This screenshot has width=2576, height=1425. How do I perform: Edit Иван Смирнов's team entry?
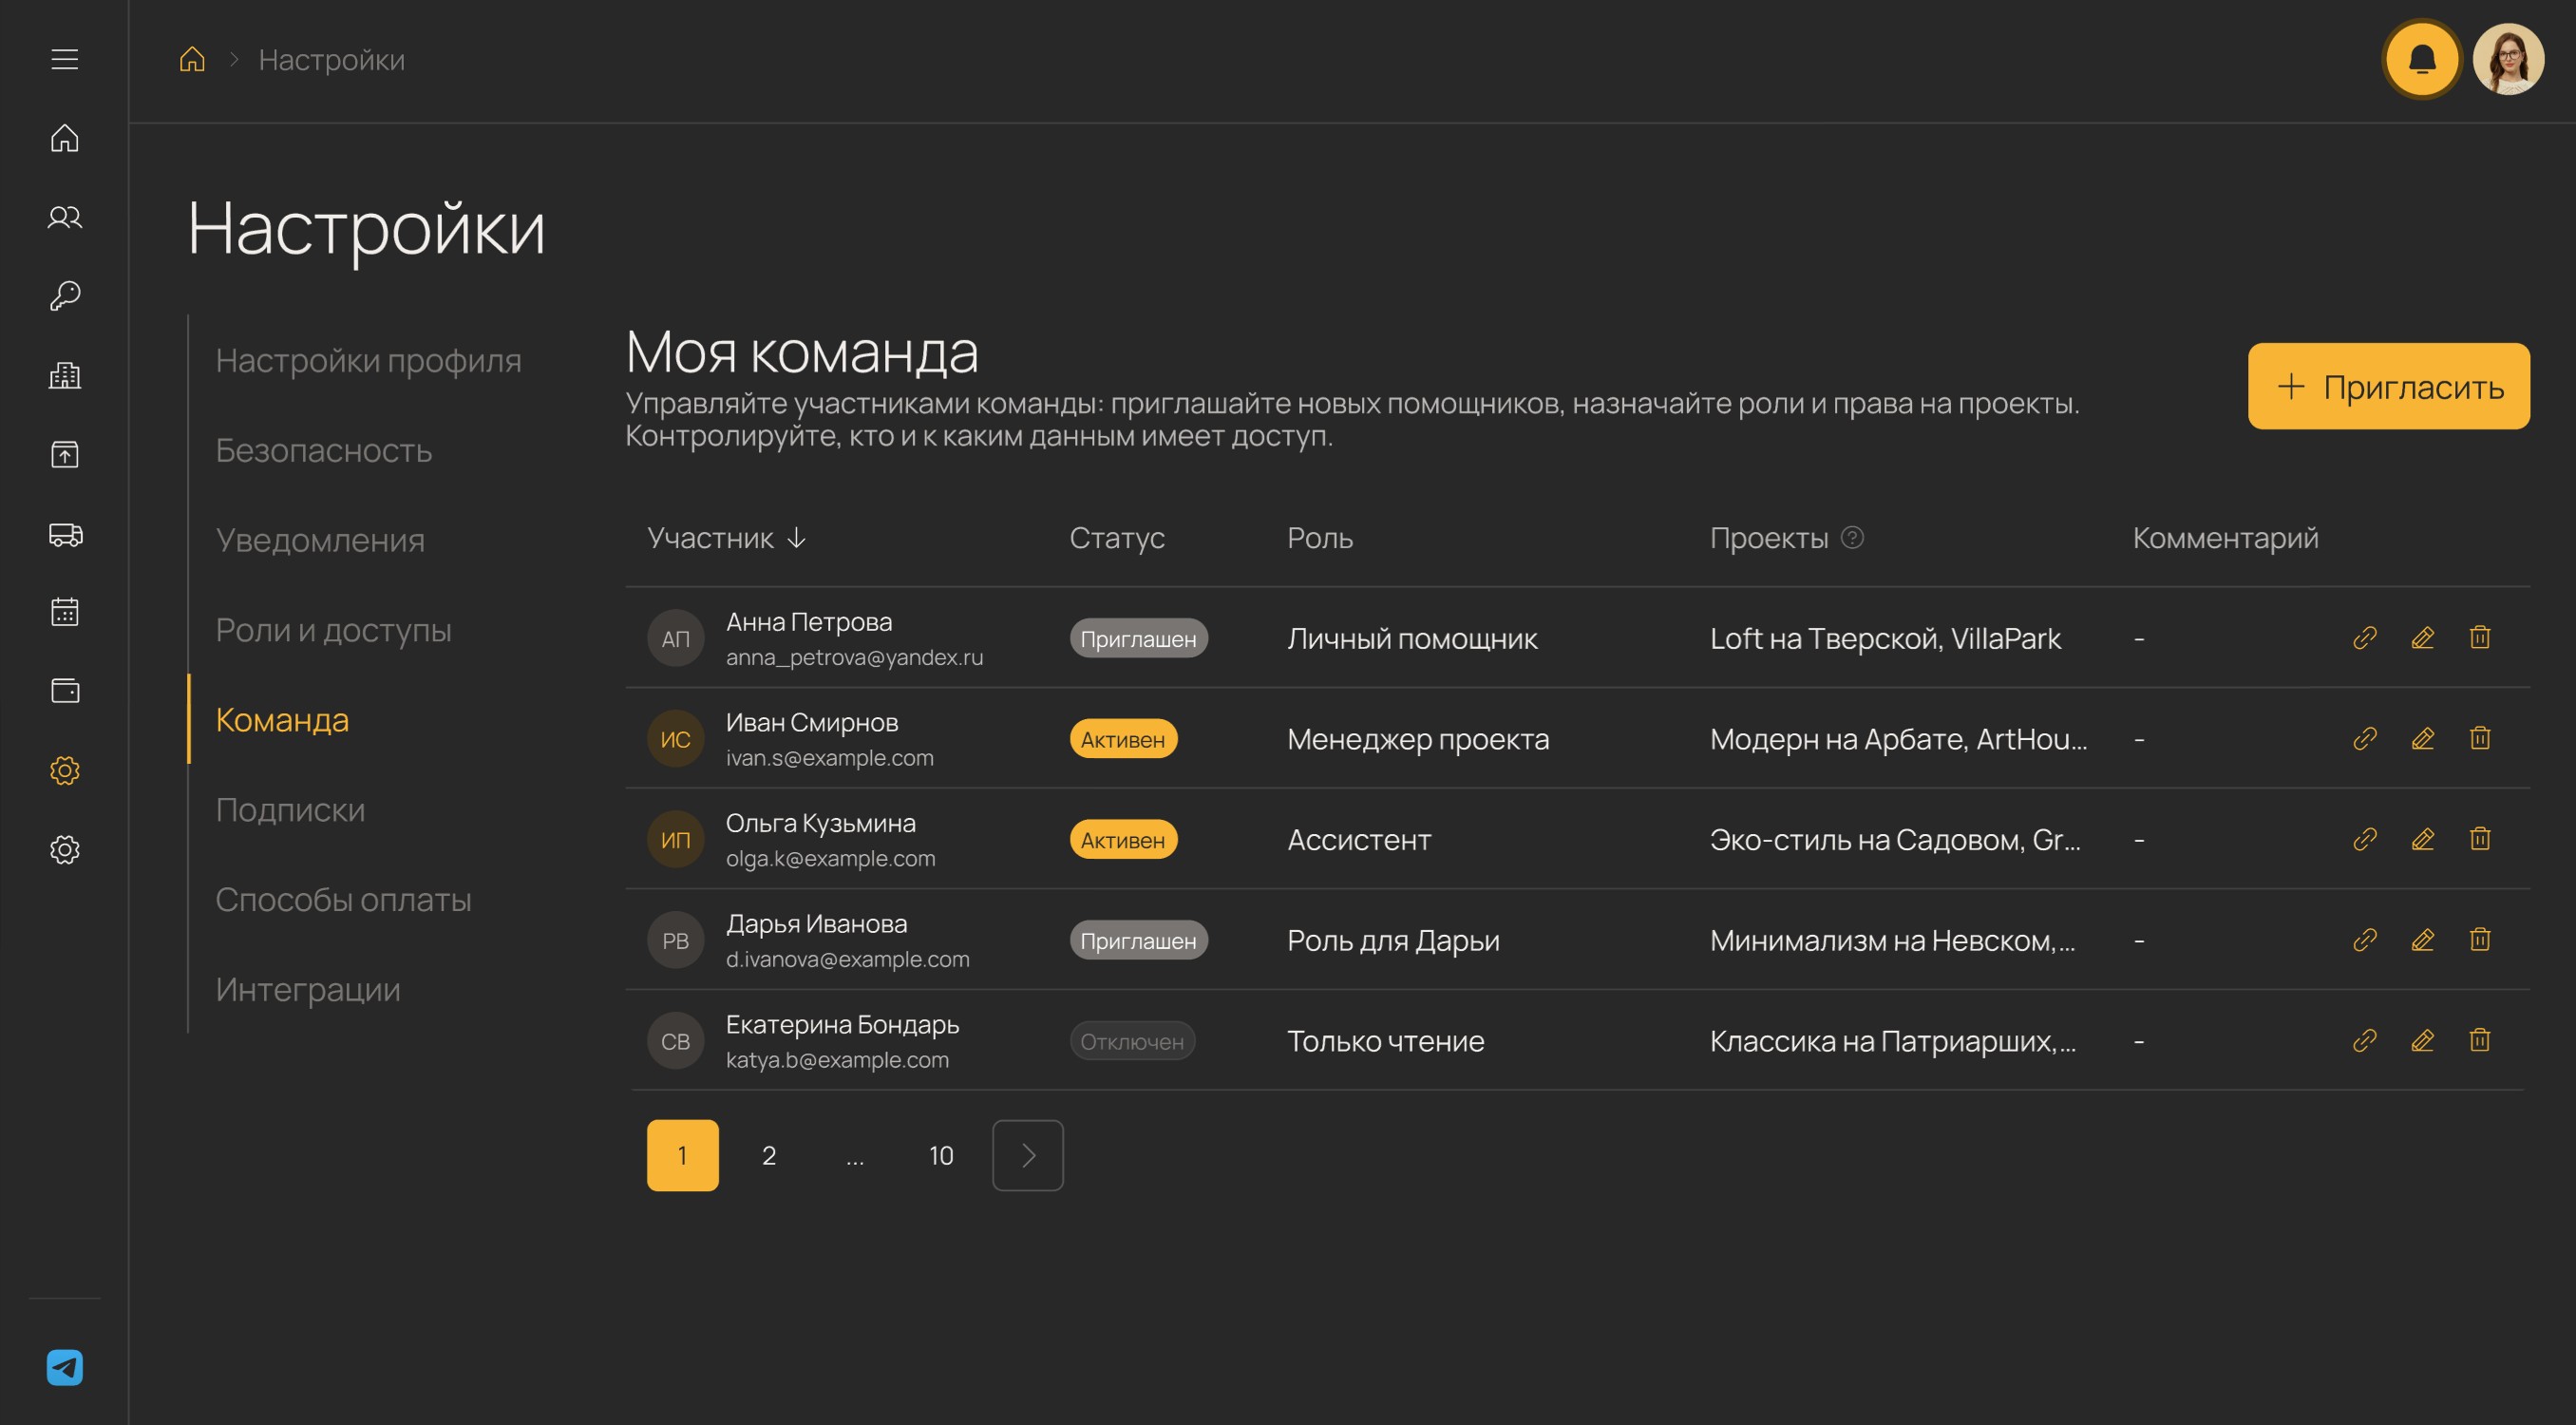(2422, 739)
